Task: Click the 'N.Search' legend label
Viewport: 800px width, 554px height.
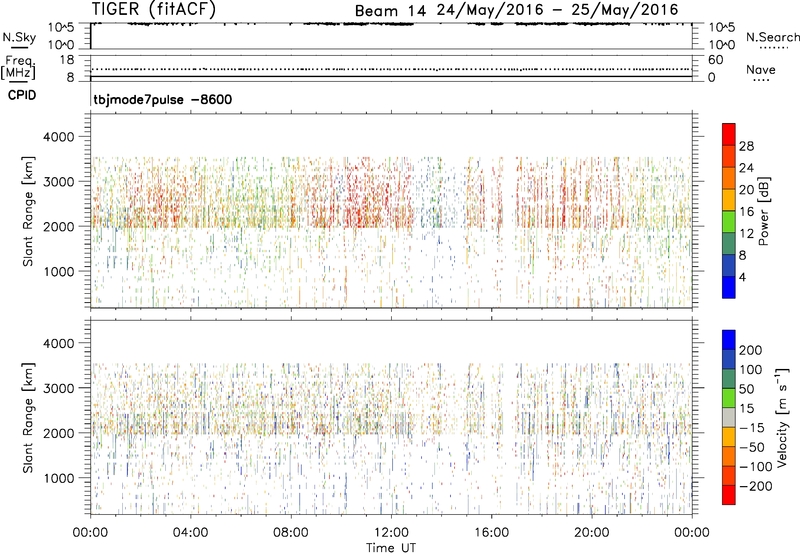Action: tap(773, 37)
